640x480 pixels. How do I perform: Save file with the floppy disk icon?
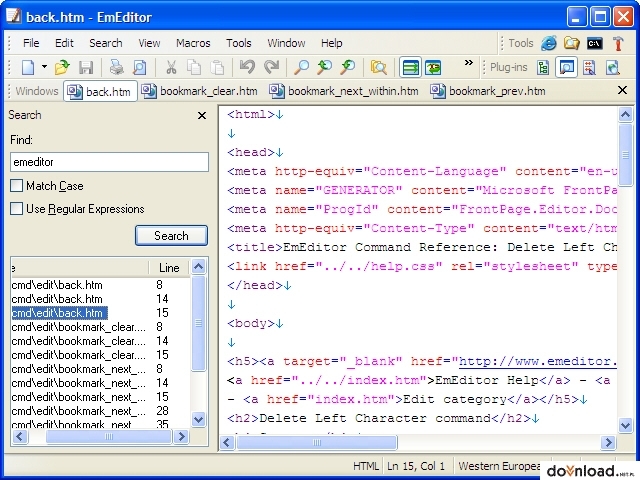click(x=86, y=67)
